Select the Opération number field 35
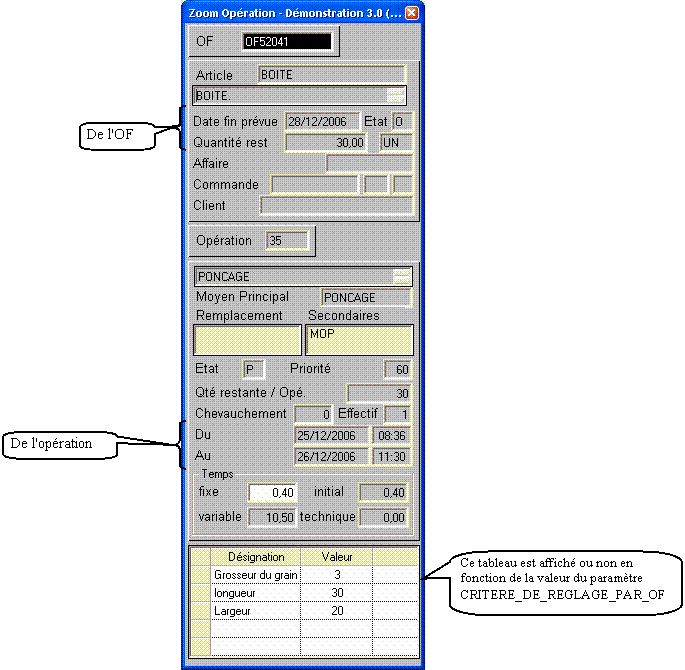Screen dimensions: 685x670 pyautogui.click(x=287, y=241)
